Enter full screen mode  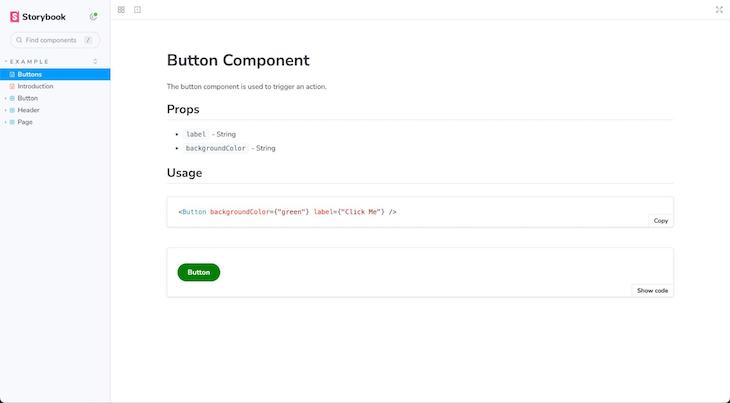[719, 9]
